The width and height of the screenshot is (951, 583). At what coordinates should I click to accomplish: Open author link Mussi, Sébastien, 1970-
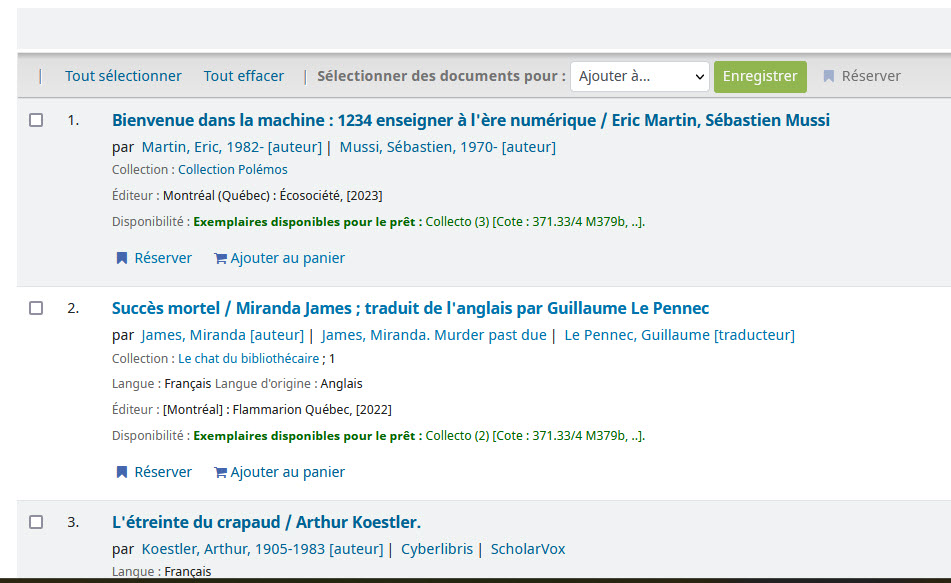(x=448, y=147)
